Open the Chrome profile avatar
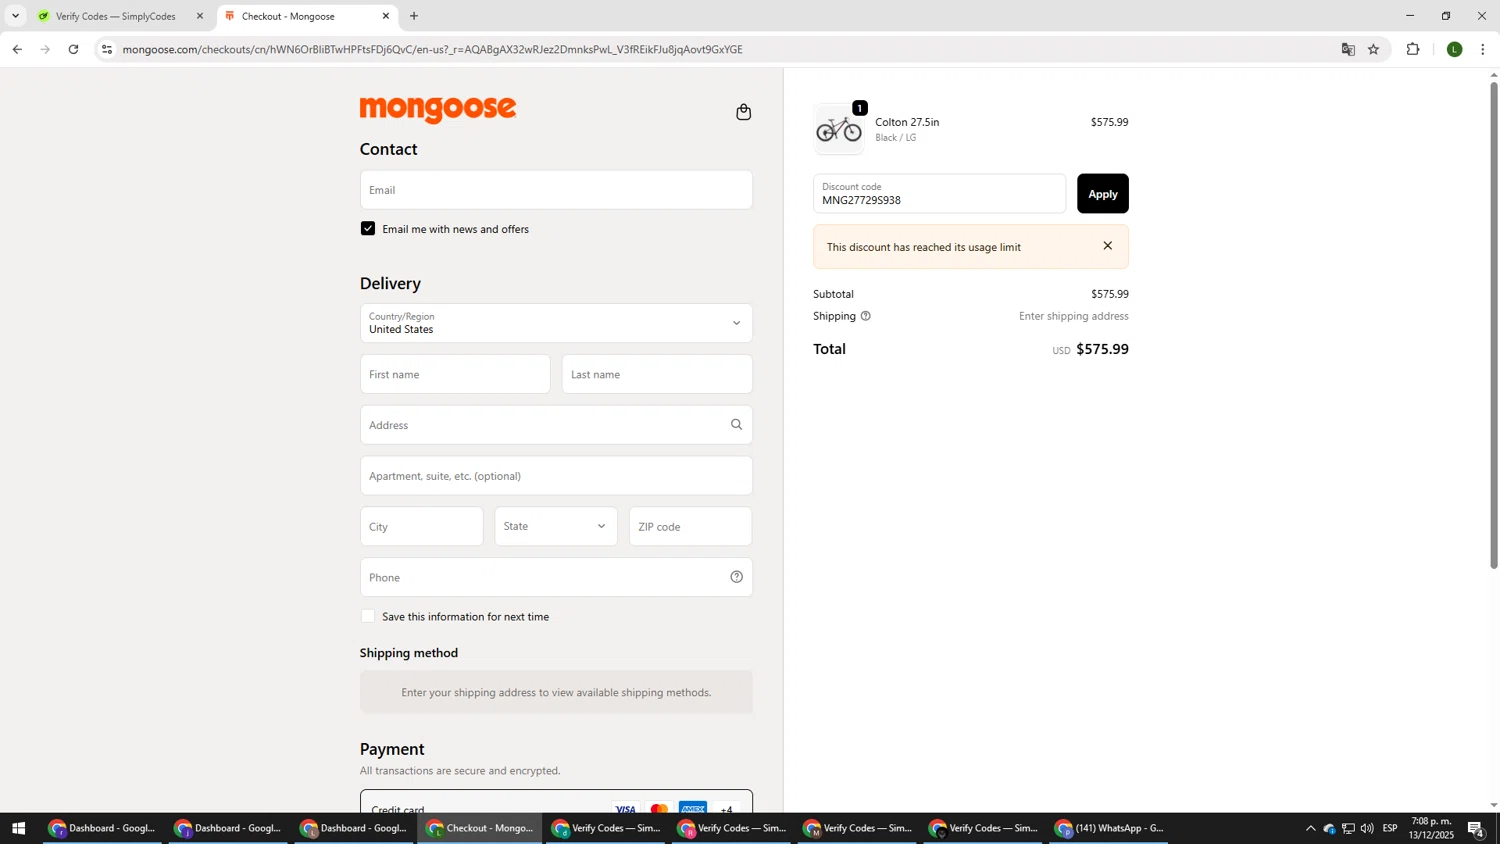Image resolution: width=1500 pixels, height=844 pixels. [x=1455, y=49]
